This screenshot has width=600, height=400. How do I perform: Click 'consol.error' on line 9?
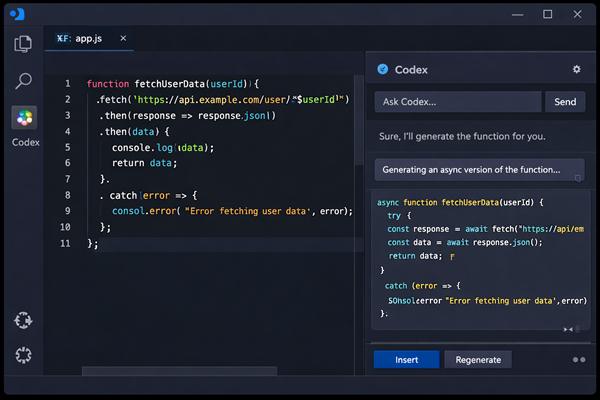(144, 211)
